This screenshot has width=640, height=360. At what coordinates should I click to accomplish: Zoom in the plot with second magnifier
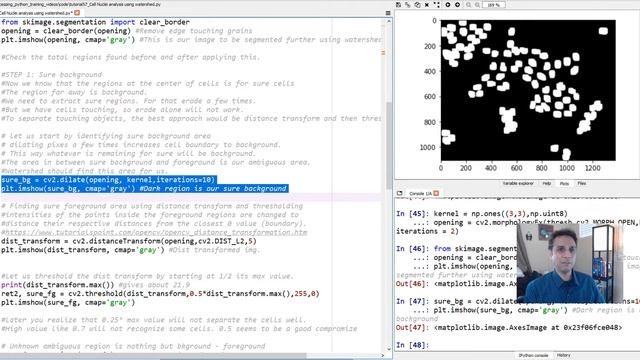pos(477,4)
